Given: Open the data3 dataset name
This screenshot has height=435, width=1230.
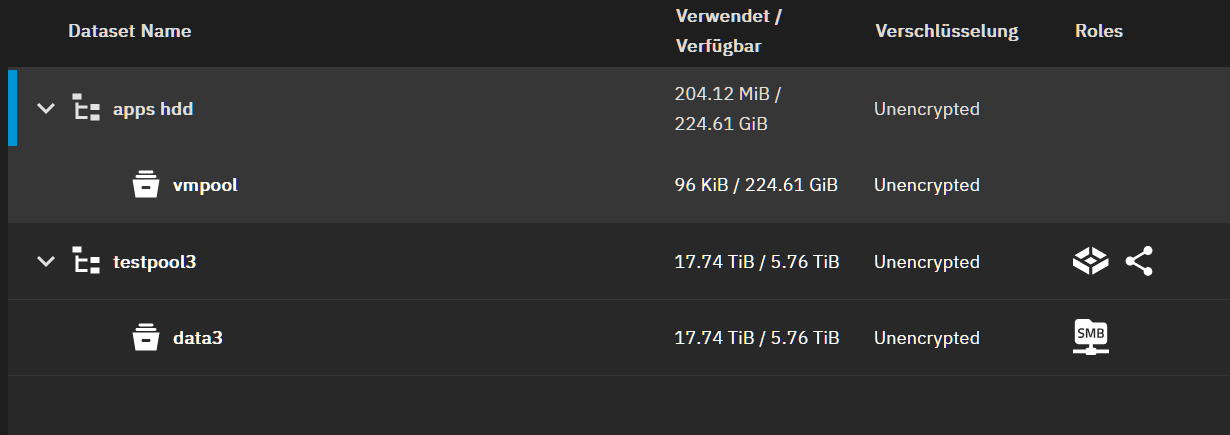Looking at the screenshot, I should coord(198,338).
